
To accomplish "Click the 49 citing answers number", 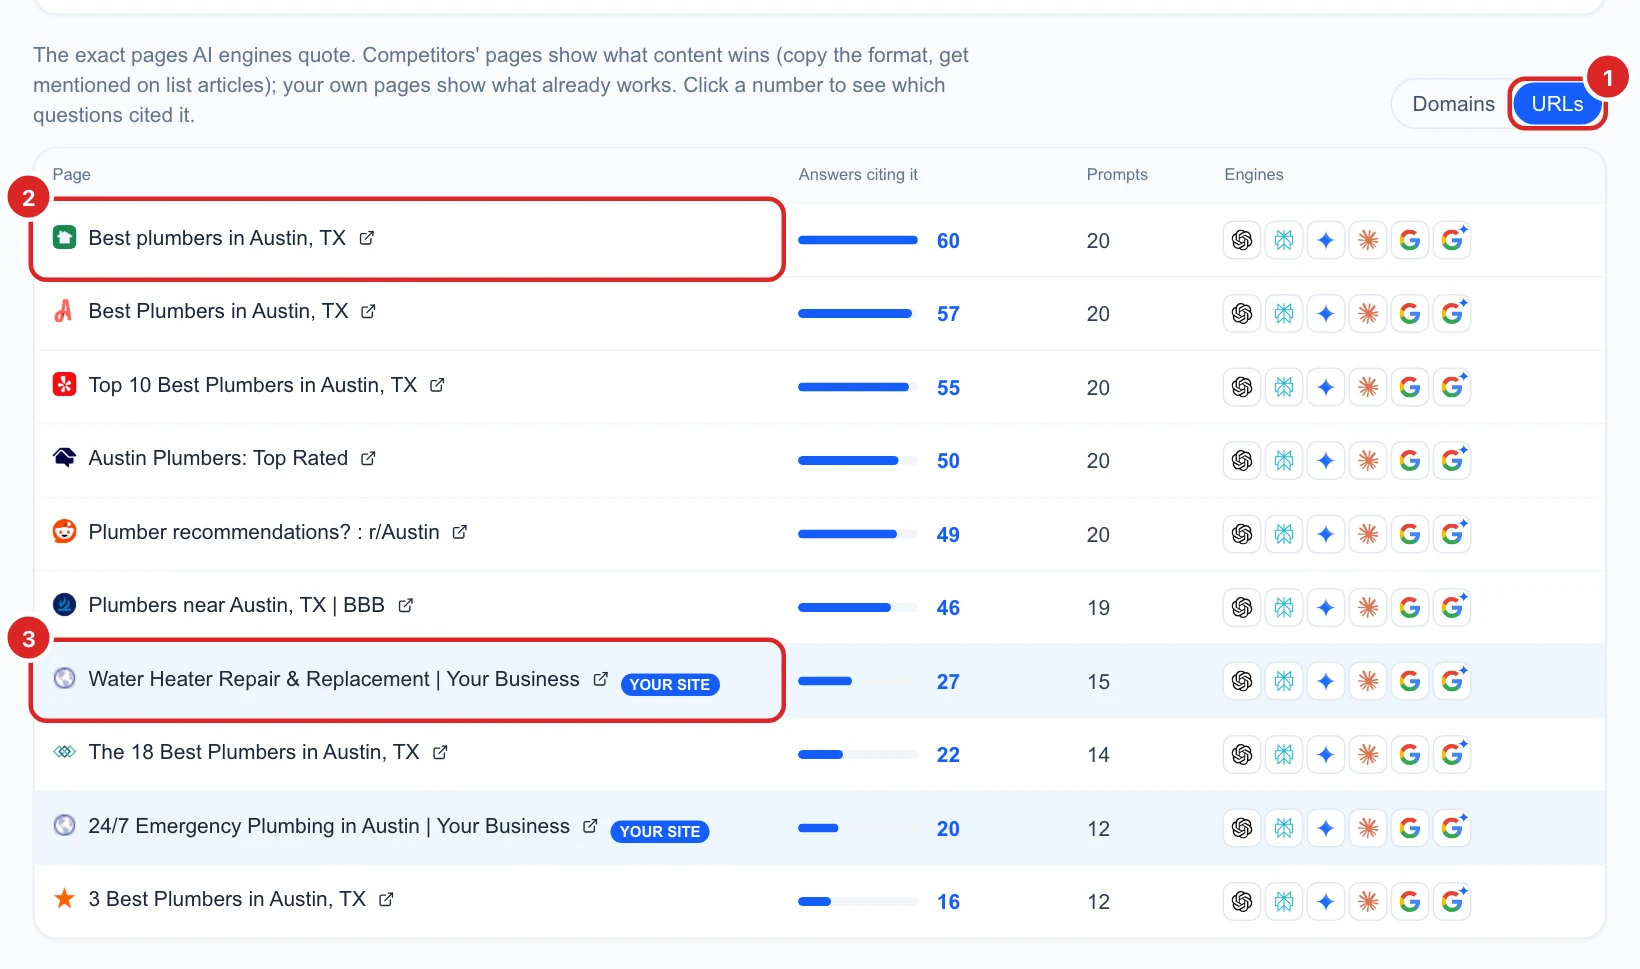I will 948,535.
